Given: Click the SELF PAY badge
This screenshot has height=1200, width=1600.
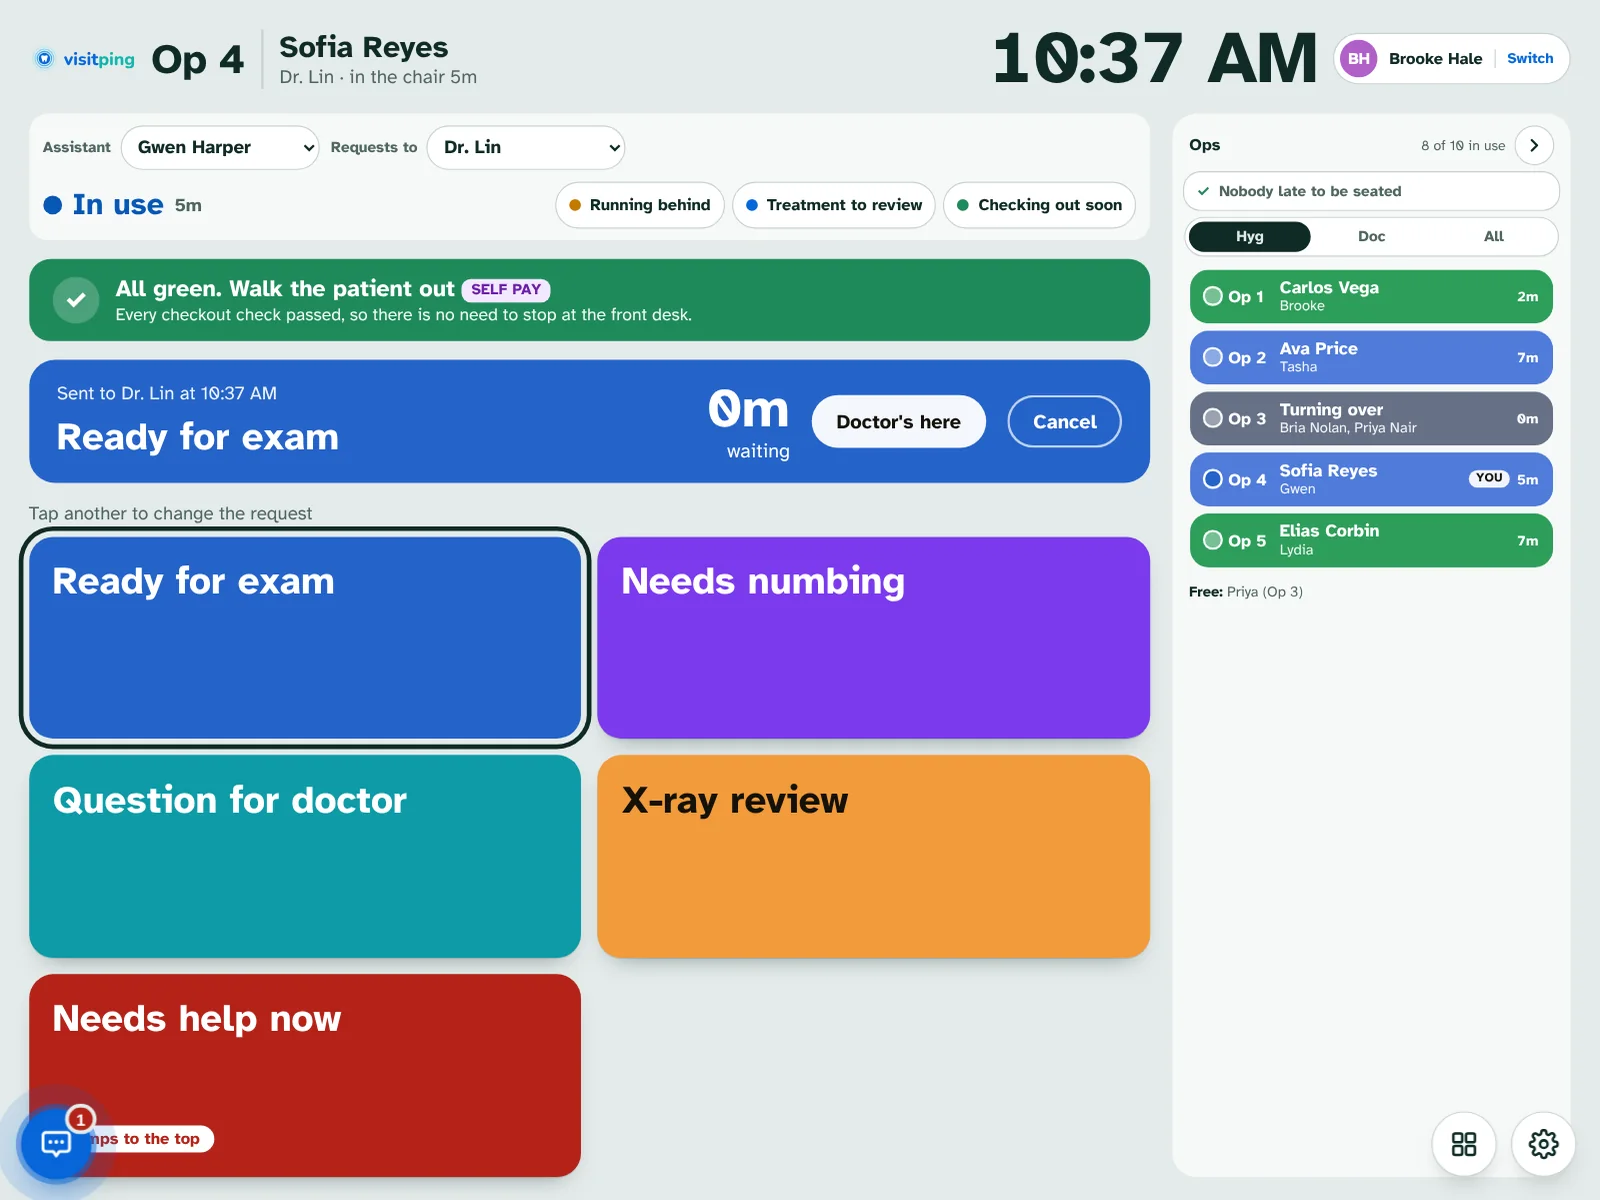Looking at the screenshot, I should [x=506, y=290].
